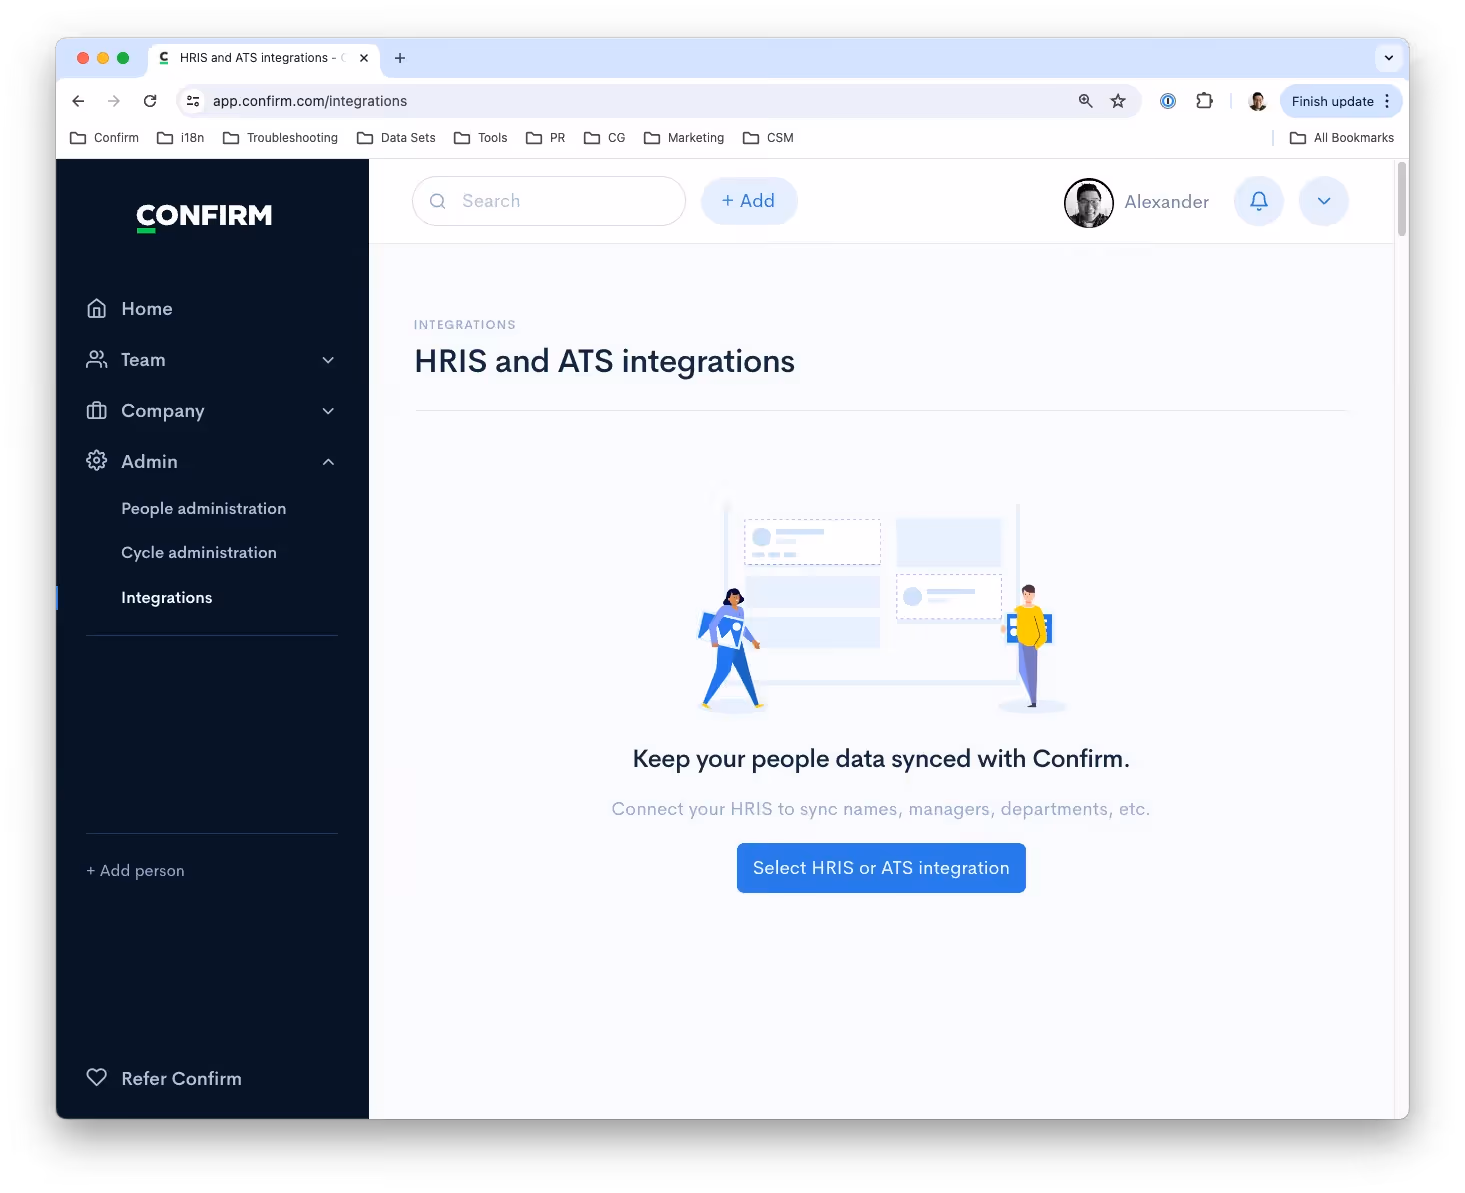Click Alexander's profile avatar
The width and height of the screenshot is (1465, 1193).
[1089, 203]
